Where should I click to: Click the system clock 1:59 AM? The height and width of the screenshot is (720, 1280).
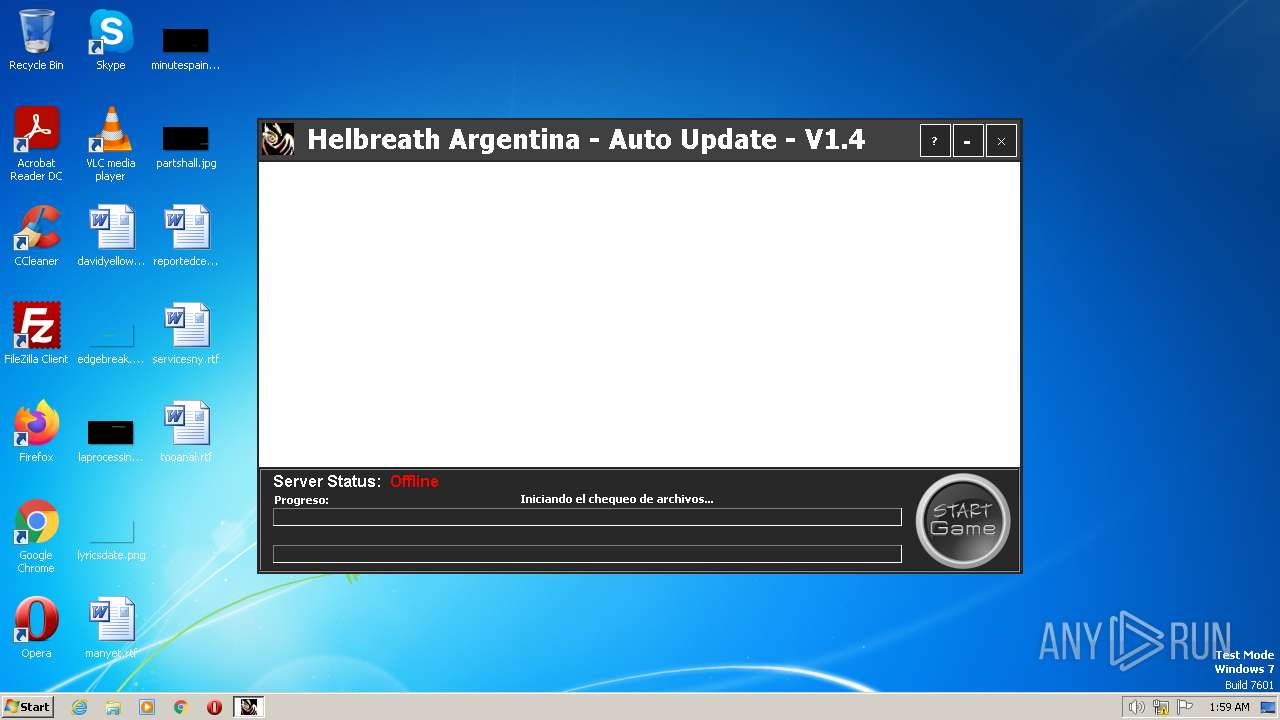tap(1229, 707)
